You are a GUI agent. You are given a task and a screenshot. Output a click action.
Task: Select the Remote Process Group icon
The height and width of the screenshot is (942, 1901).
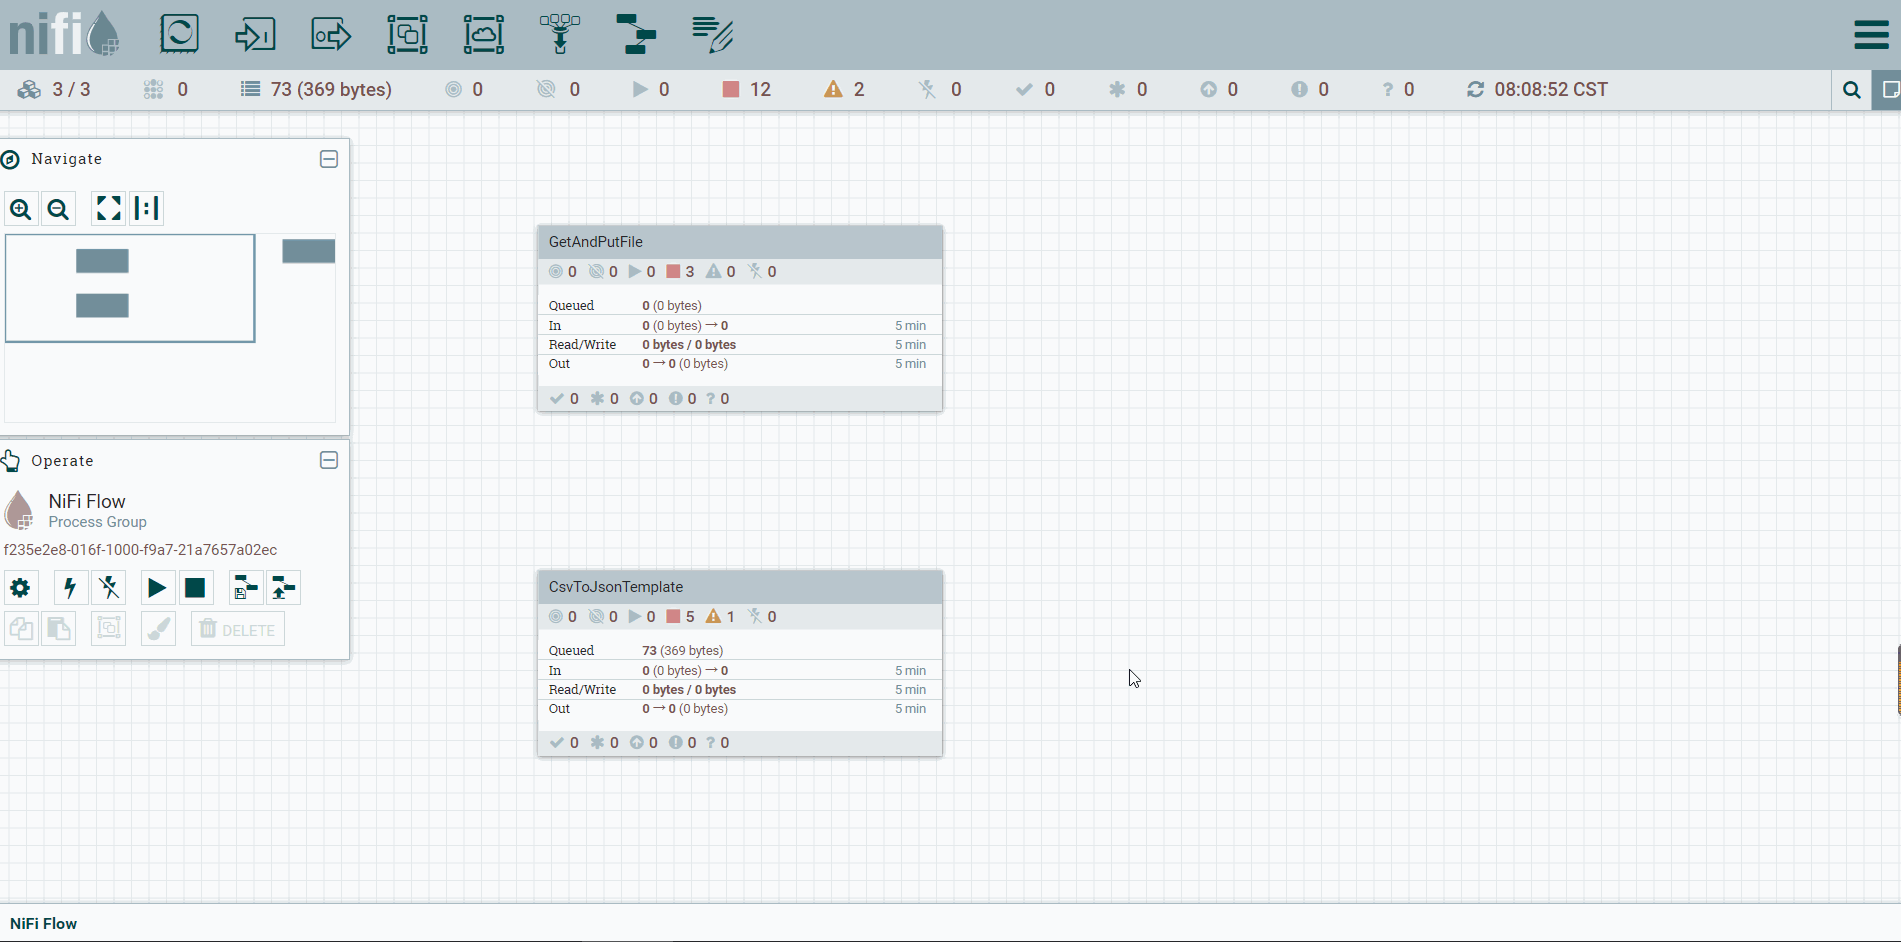(484, 35)
